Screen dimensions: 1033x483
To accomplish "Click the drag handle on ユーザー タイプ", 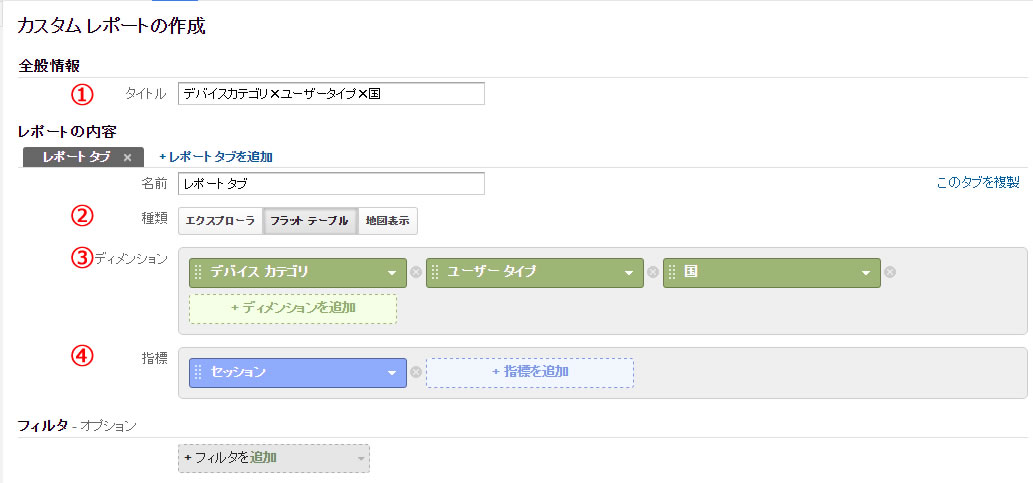I will point(435,272).
